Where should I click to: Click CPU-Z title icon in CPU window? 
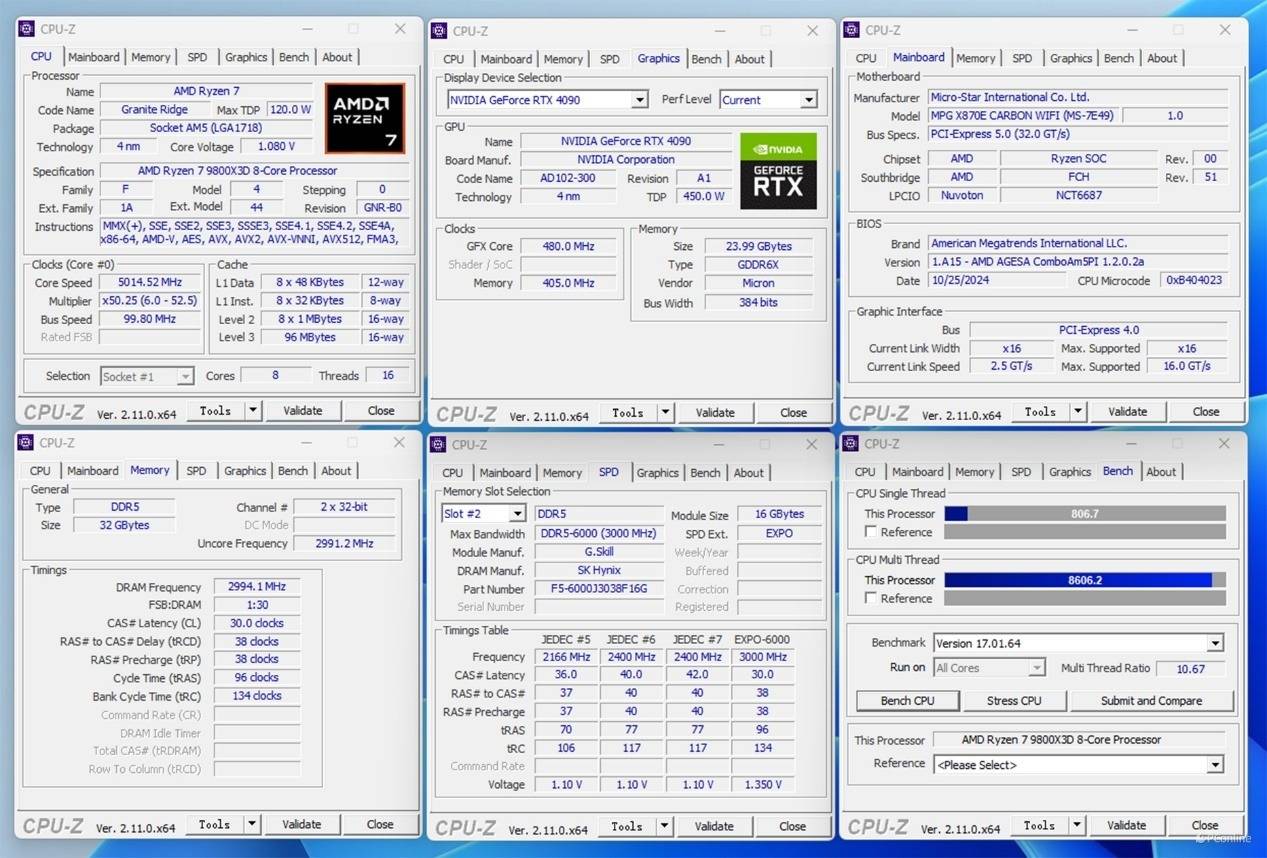pos(26,29)
